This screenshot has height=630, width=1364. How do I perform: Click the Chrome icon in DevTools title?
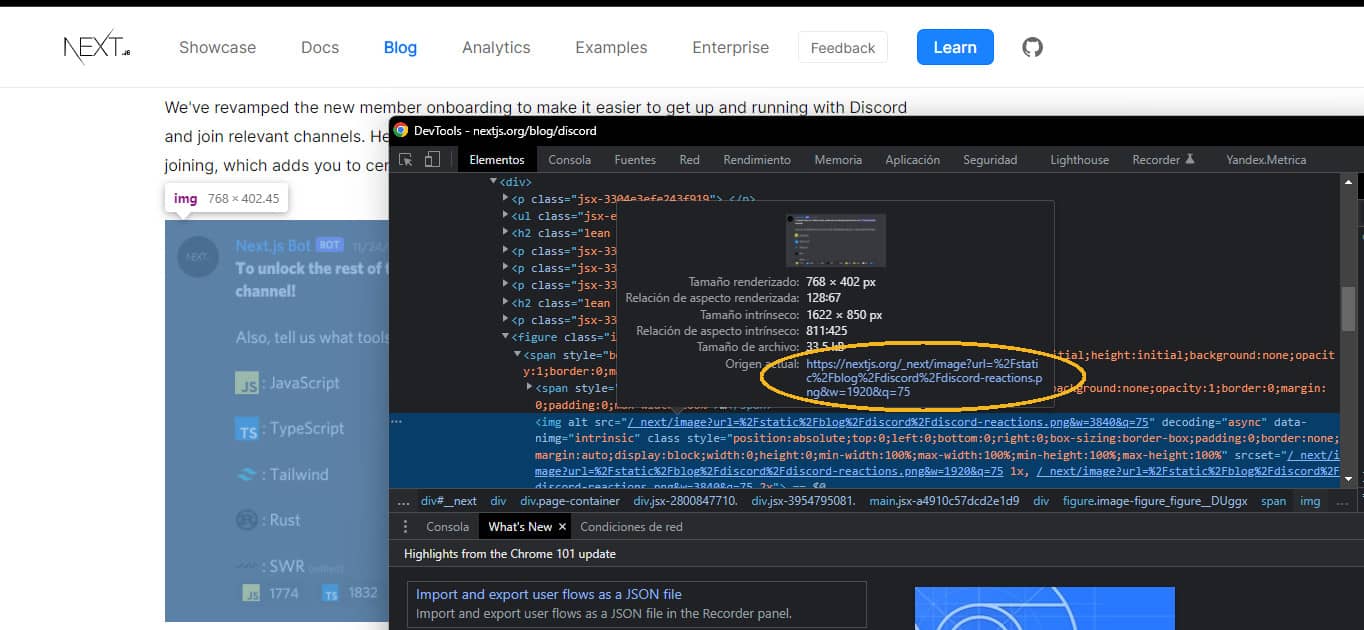click(400, 130)
